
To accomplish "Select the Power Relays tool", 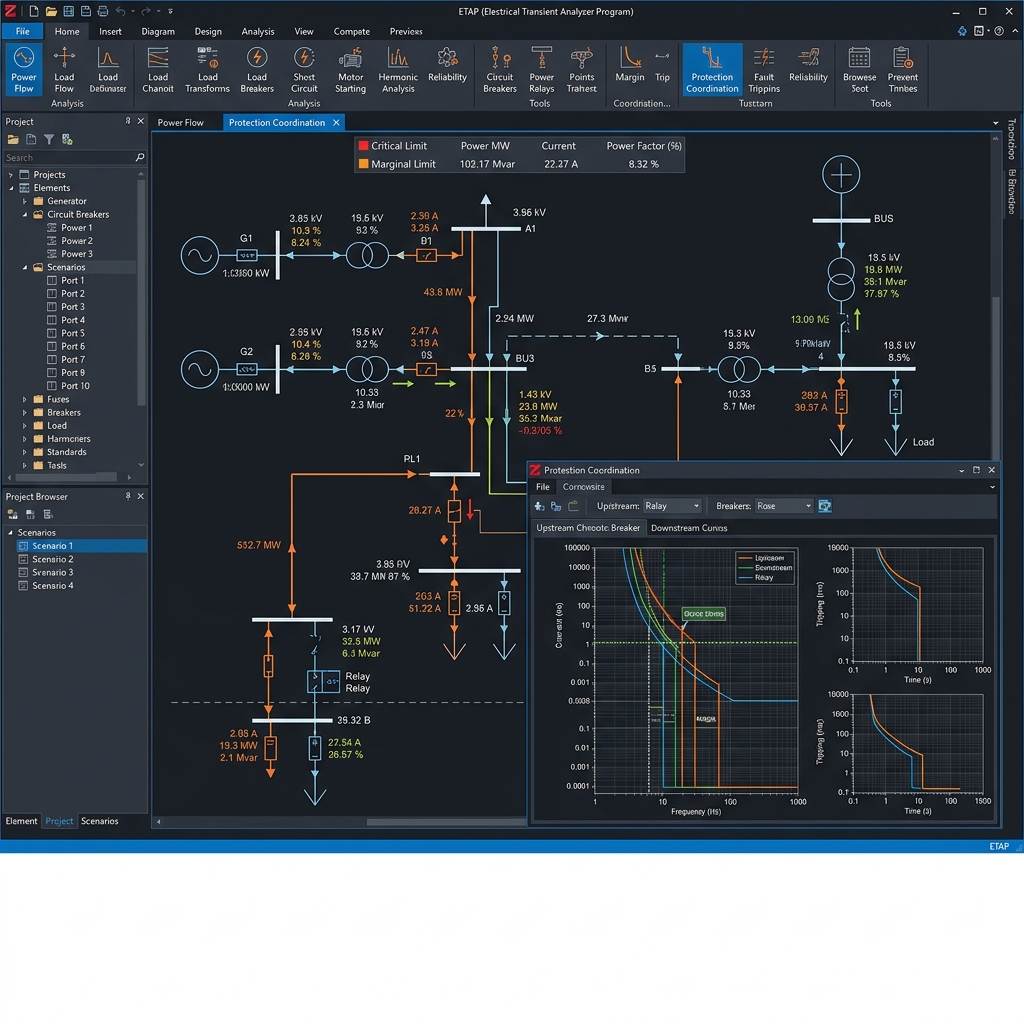I will point(541,70).
